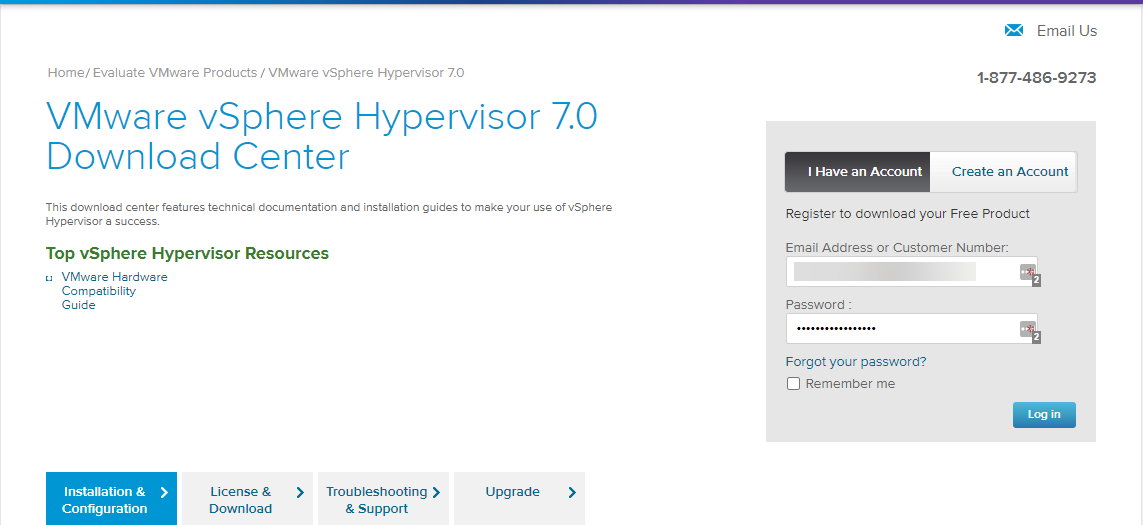Click the Email Us link text
This screenshot has height=525, width=1143.
point(1067,31)
